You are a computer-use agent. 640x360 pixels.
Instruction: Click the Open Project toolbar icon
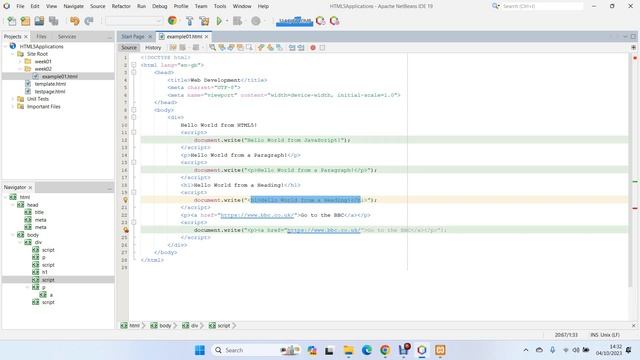39,21
